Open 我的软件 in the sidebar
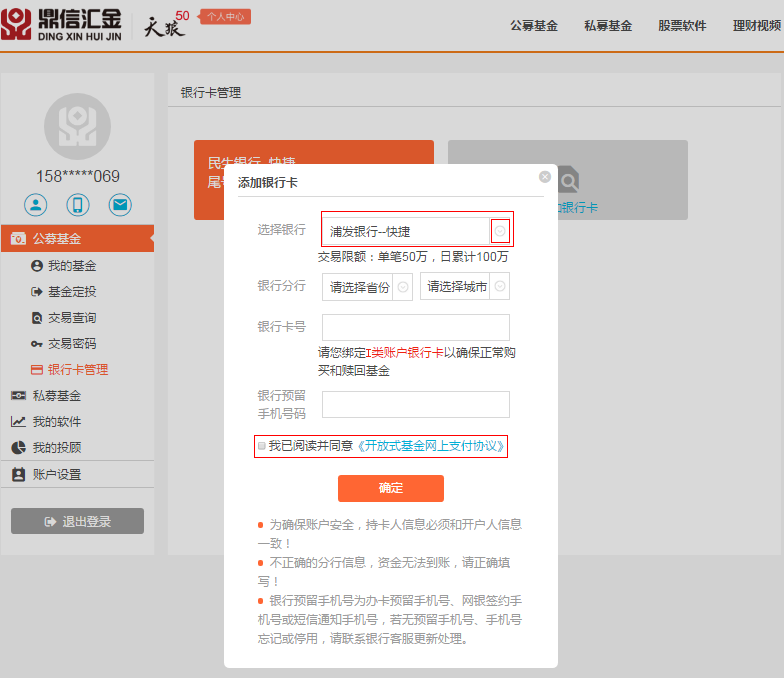The height and width of the screenshot is (678, 784). 56,422
